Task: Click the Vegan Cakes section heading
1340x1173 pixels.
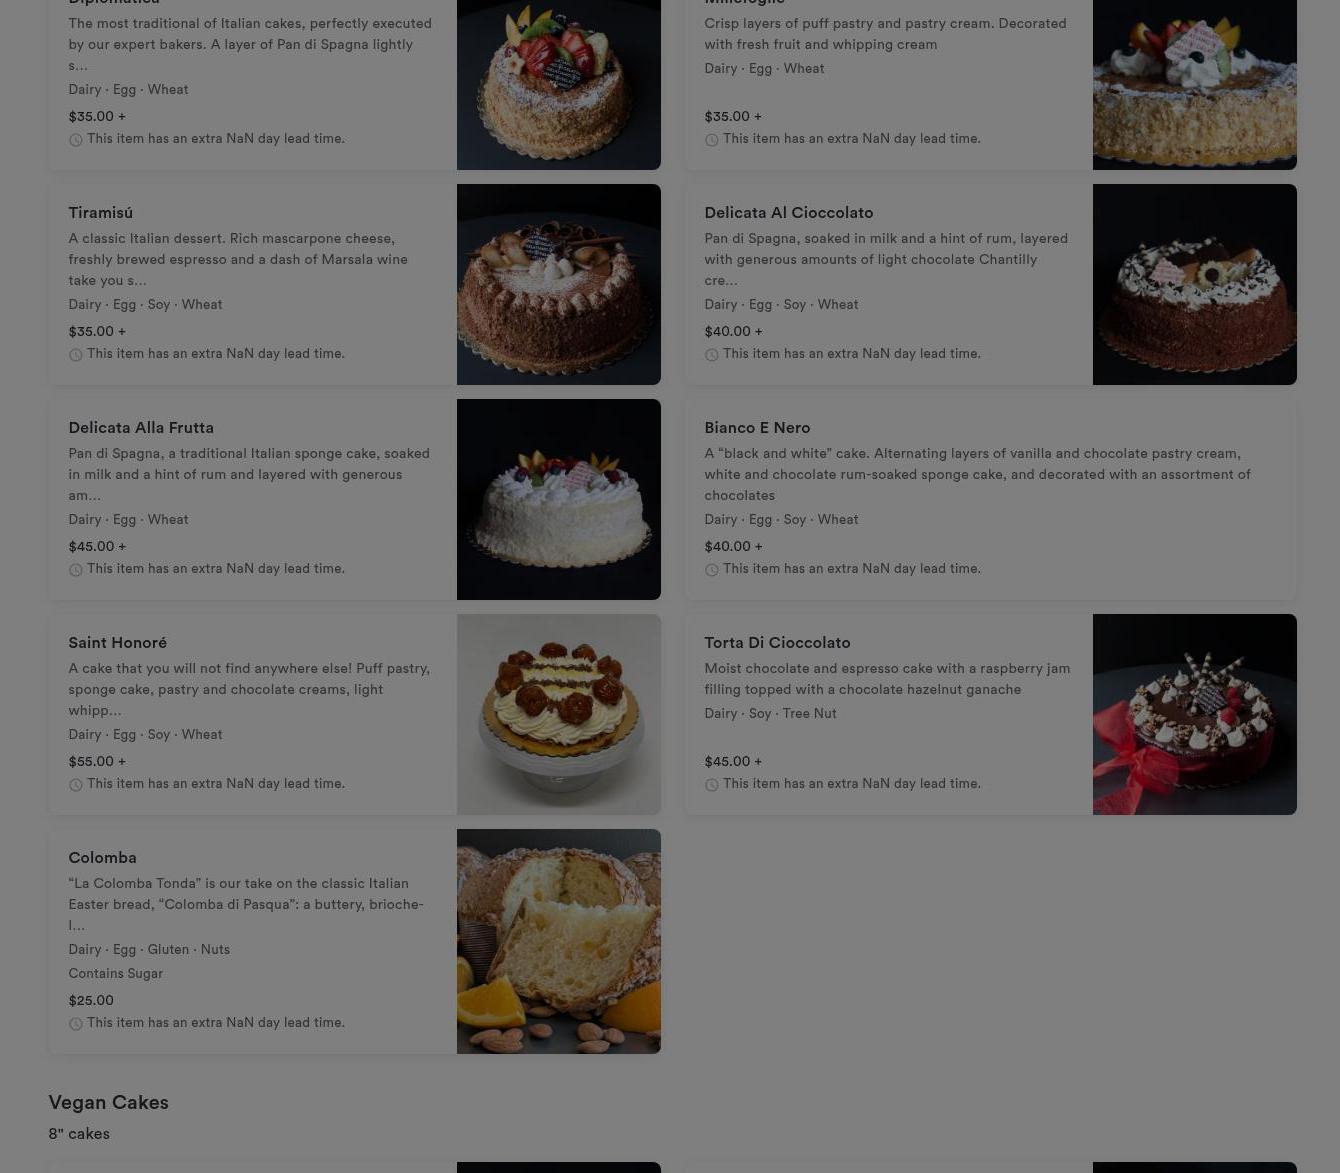Action: pos(108,1103)
